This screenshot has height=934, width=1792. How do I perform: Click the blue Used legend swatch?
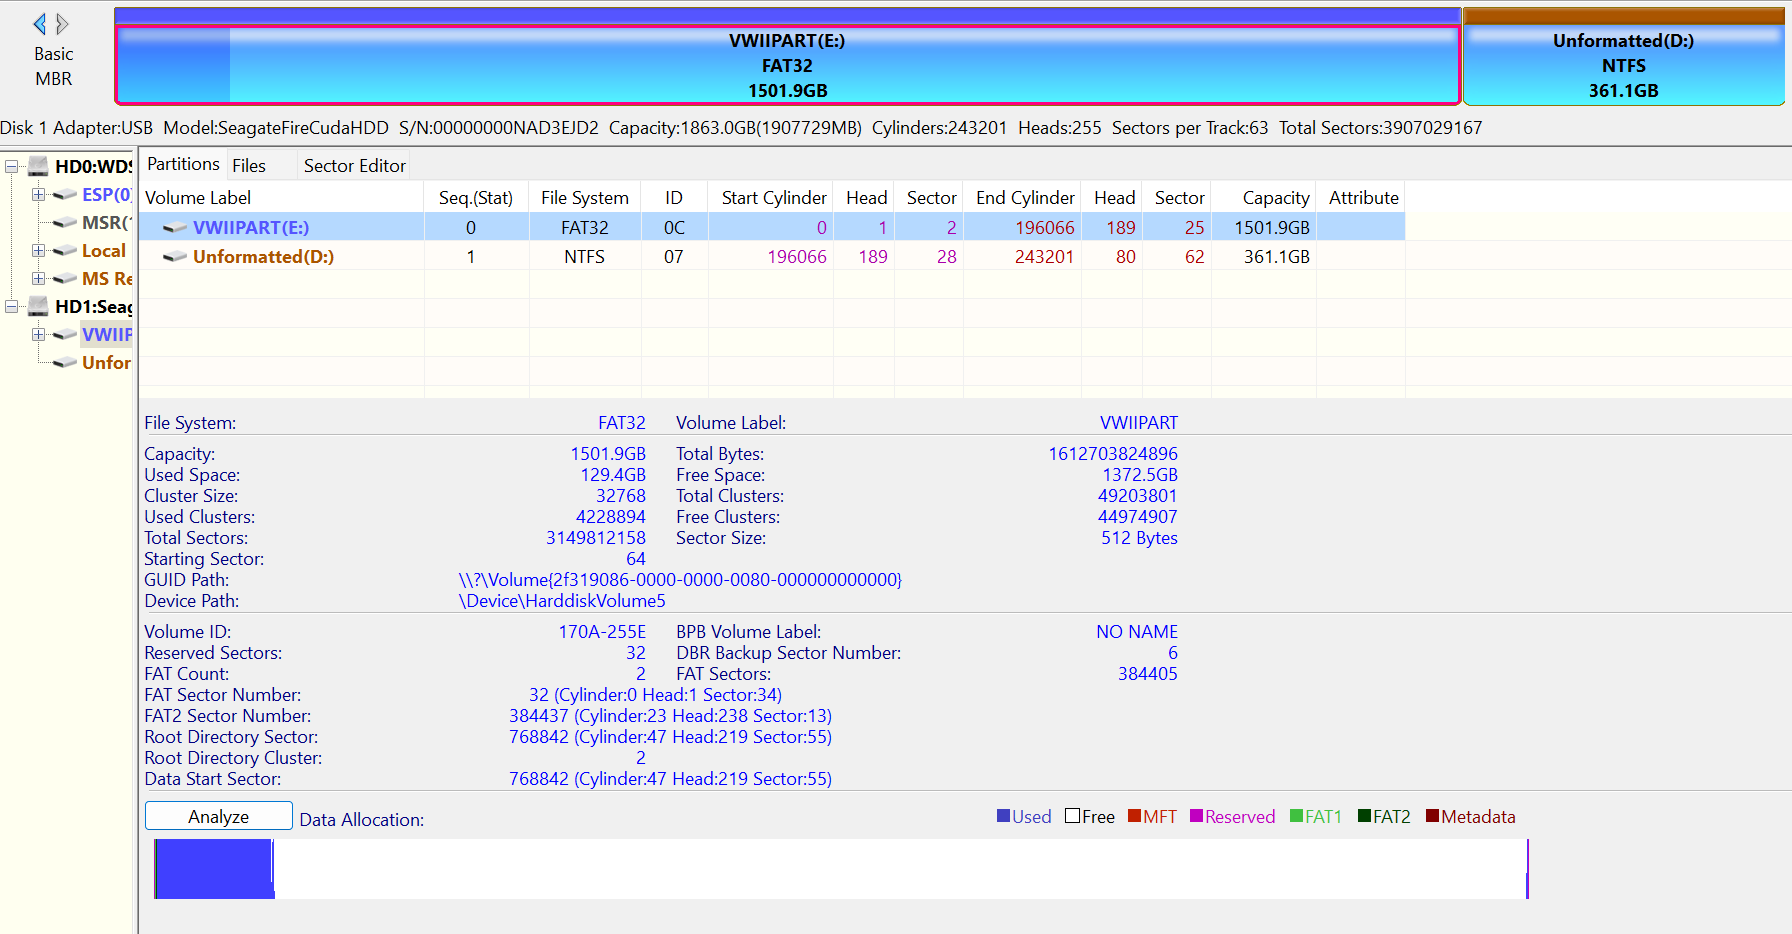1003,816
